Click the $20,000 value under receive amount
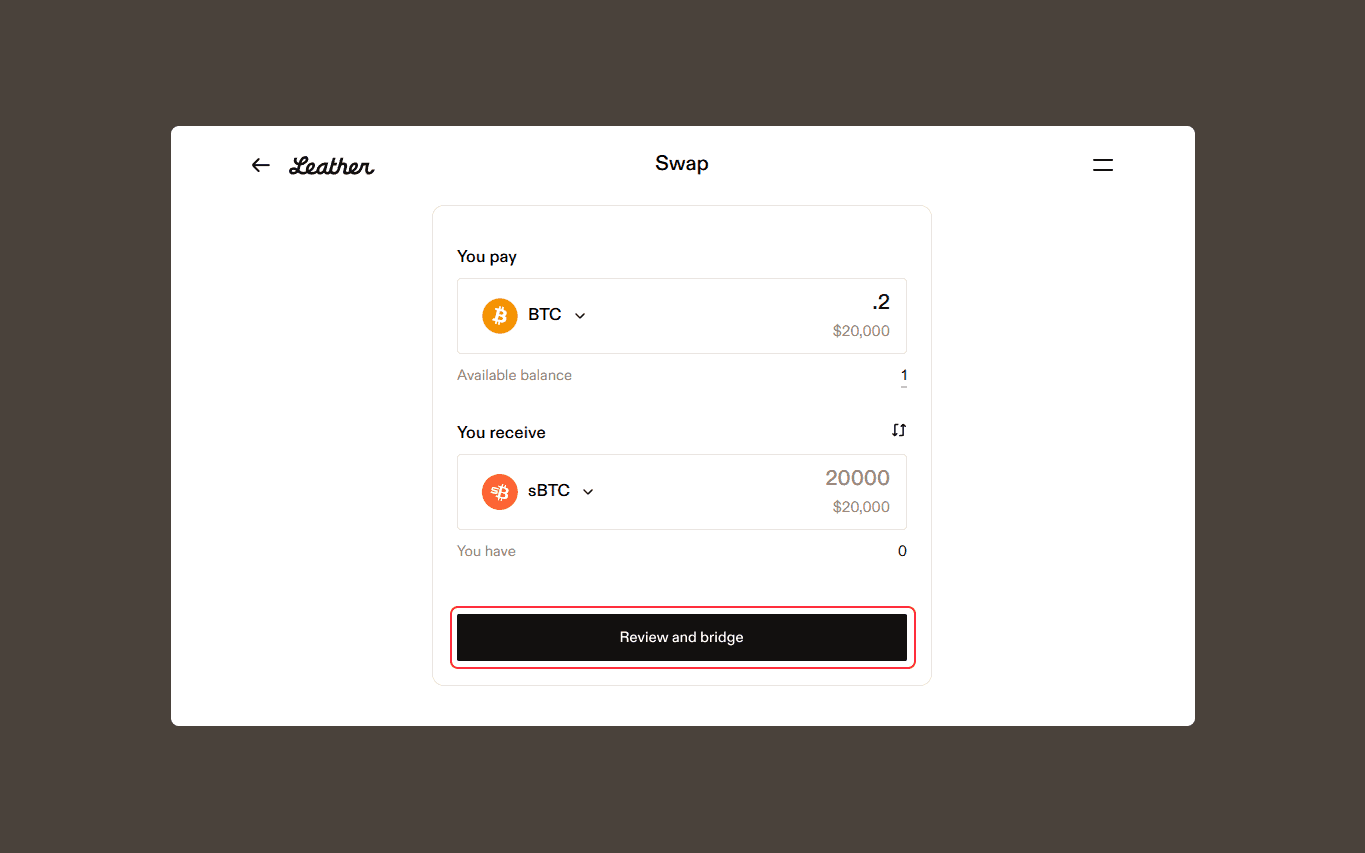The height and width of the screenshot is (853, 1365). [861, 507]
